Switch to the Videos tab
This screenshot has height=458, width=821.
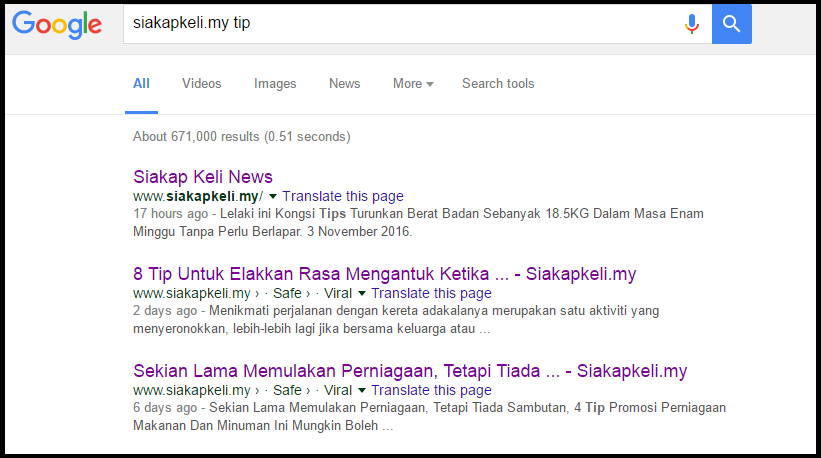click(202, 84)
